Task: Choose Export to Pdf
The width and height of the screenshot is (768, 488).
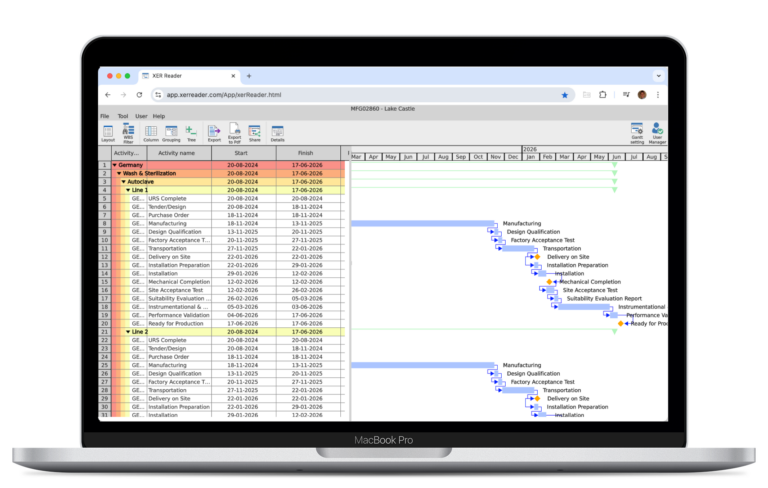Action: (x=234, y=132)
